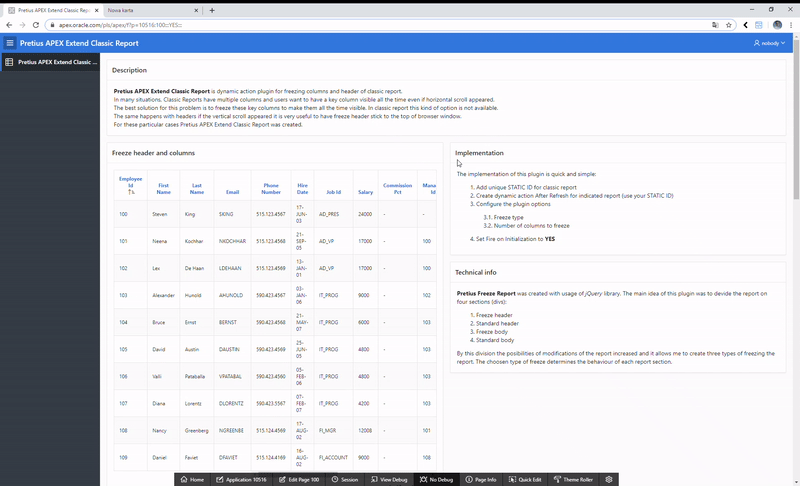Open Session menu in developer toolbar
This screenshot has width=800, height=486.
[345, 479]
